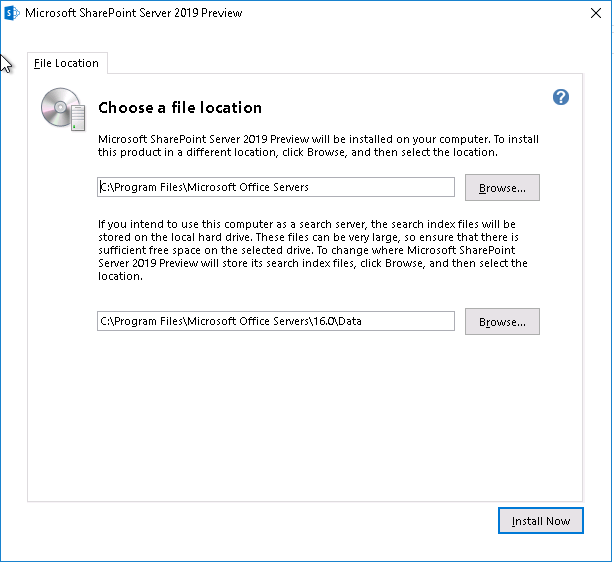Click the heading 'Choose a file location'

tap(180, 108)
